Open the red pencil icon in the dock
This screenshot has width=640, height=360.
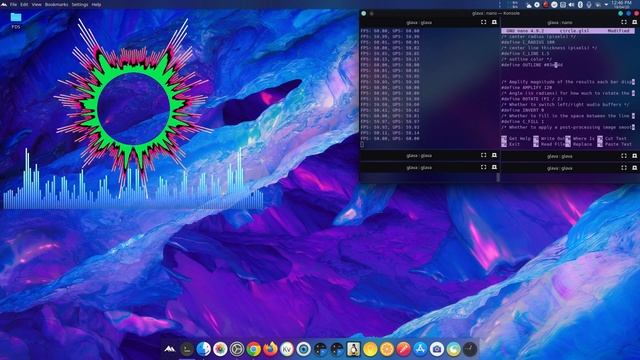[403, 349]
